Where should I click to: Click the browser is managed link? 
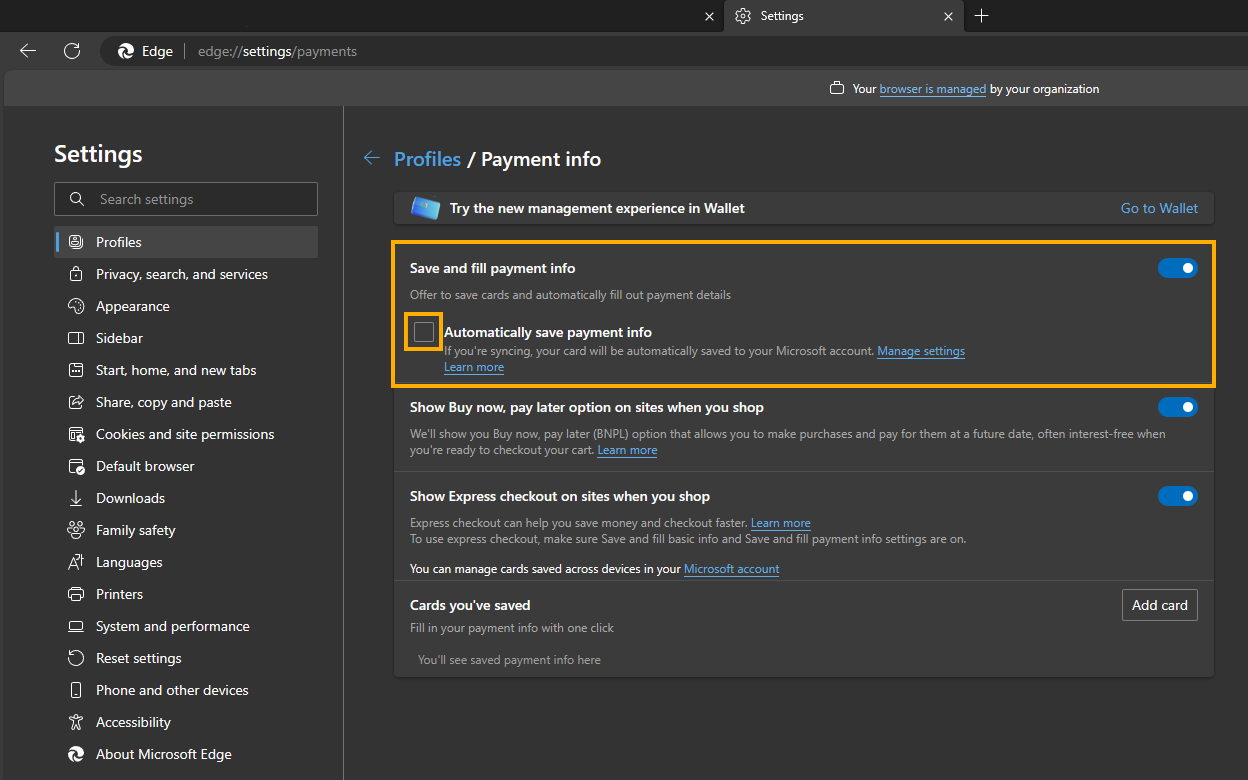point(933,89)
